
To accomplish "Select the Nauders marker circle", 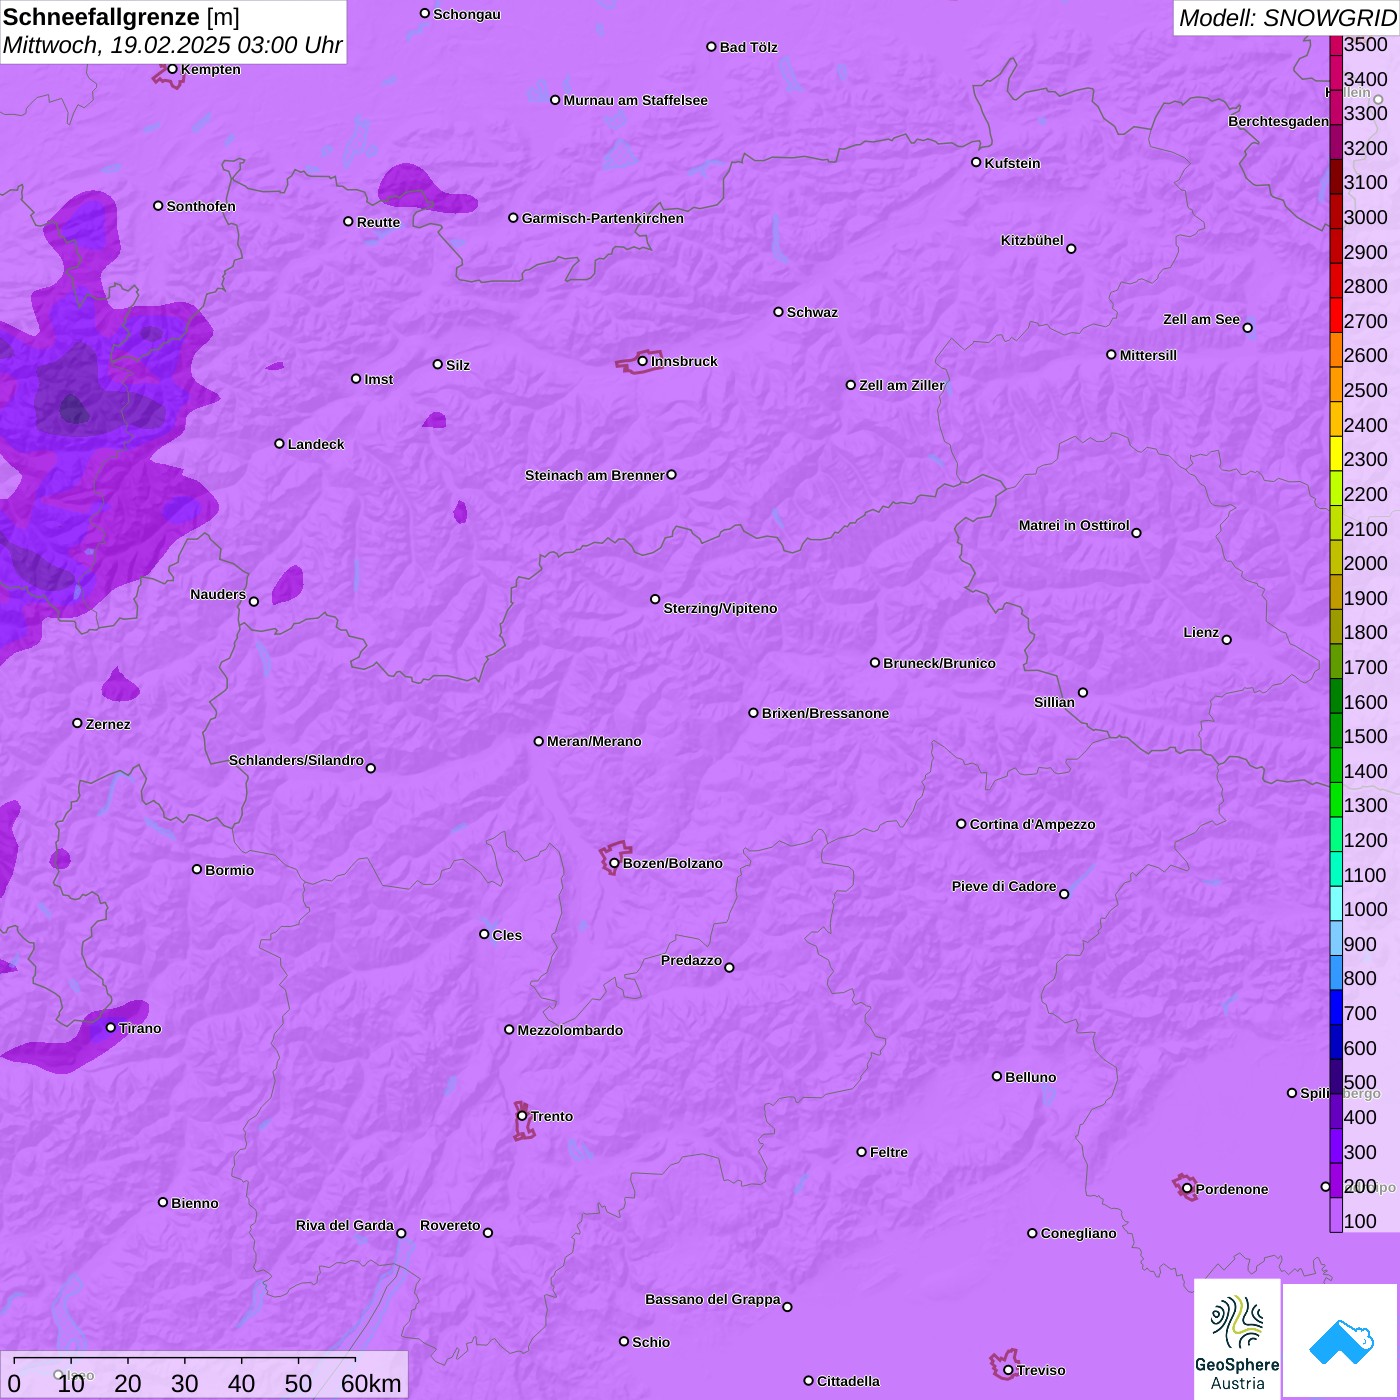I will click(x=253, y=602).
